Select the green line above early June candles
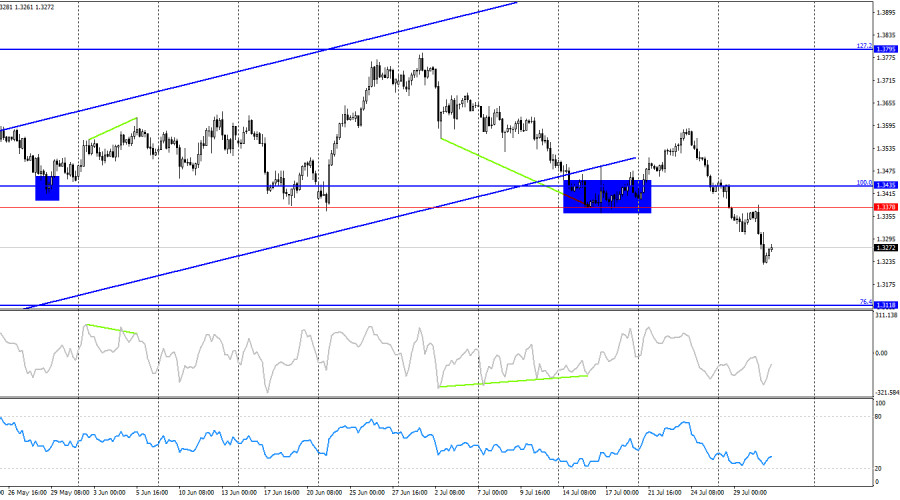Image resolution: width=900 pixels, height=500 pixels. pyautogui.click(x=113, y=129)
